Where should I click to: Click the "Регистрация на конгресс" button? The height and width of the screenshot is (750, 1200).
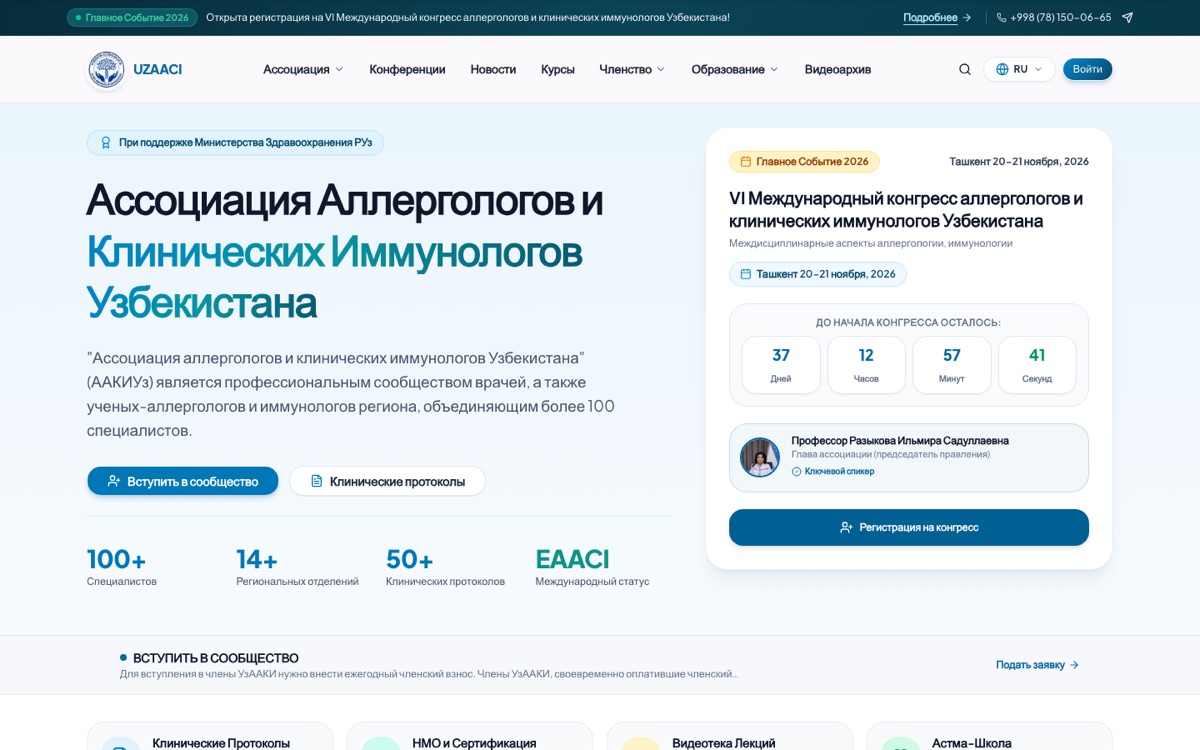pyautogui.click(x=909, y=527)
